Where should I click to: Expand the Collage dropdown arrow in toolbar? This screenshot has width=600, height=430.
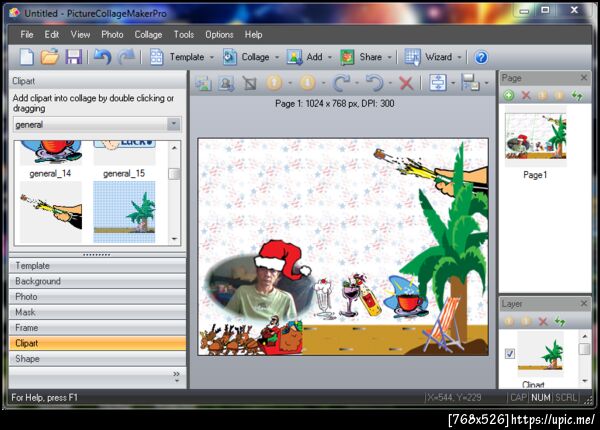[x=277, y=58]
